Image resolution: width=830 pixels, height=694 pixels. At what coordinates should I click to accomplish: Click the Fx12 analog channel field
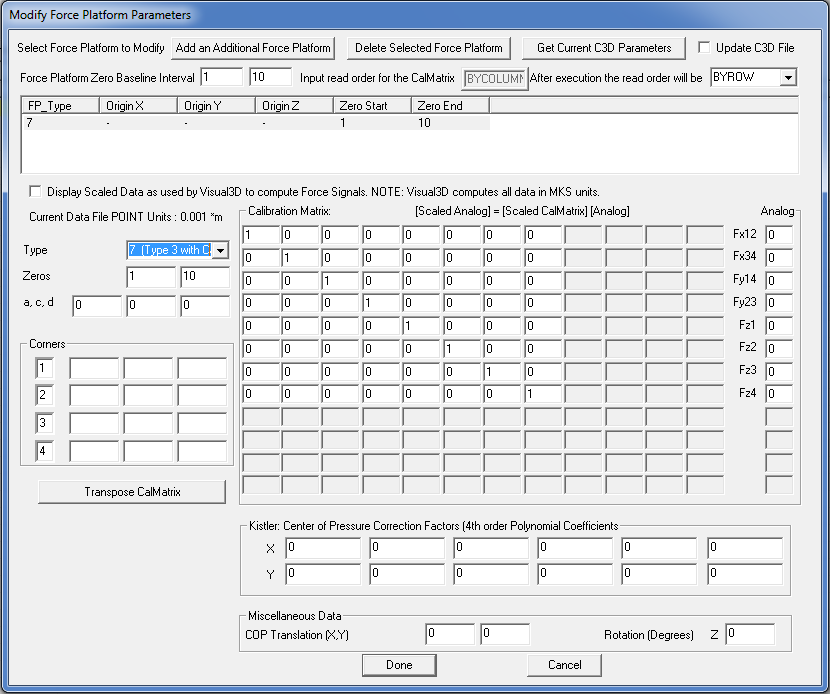pos(779,235)
